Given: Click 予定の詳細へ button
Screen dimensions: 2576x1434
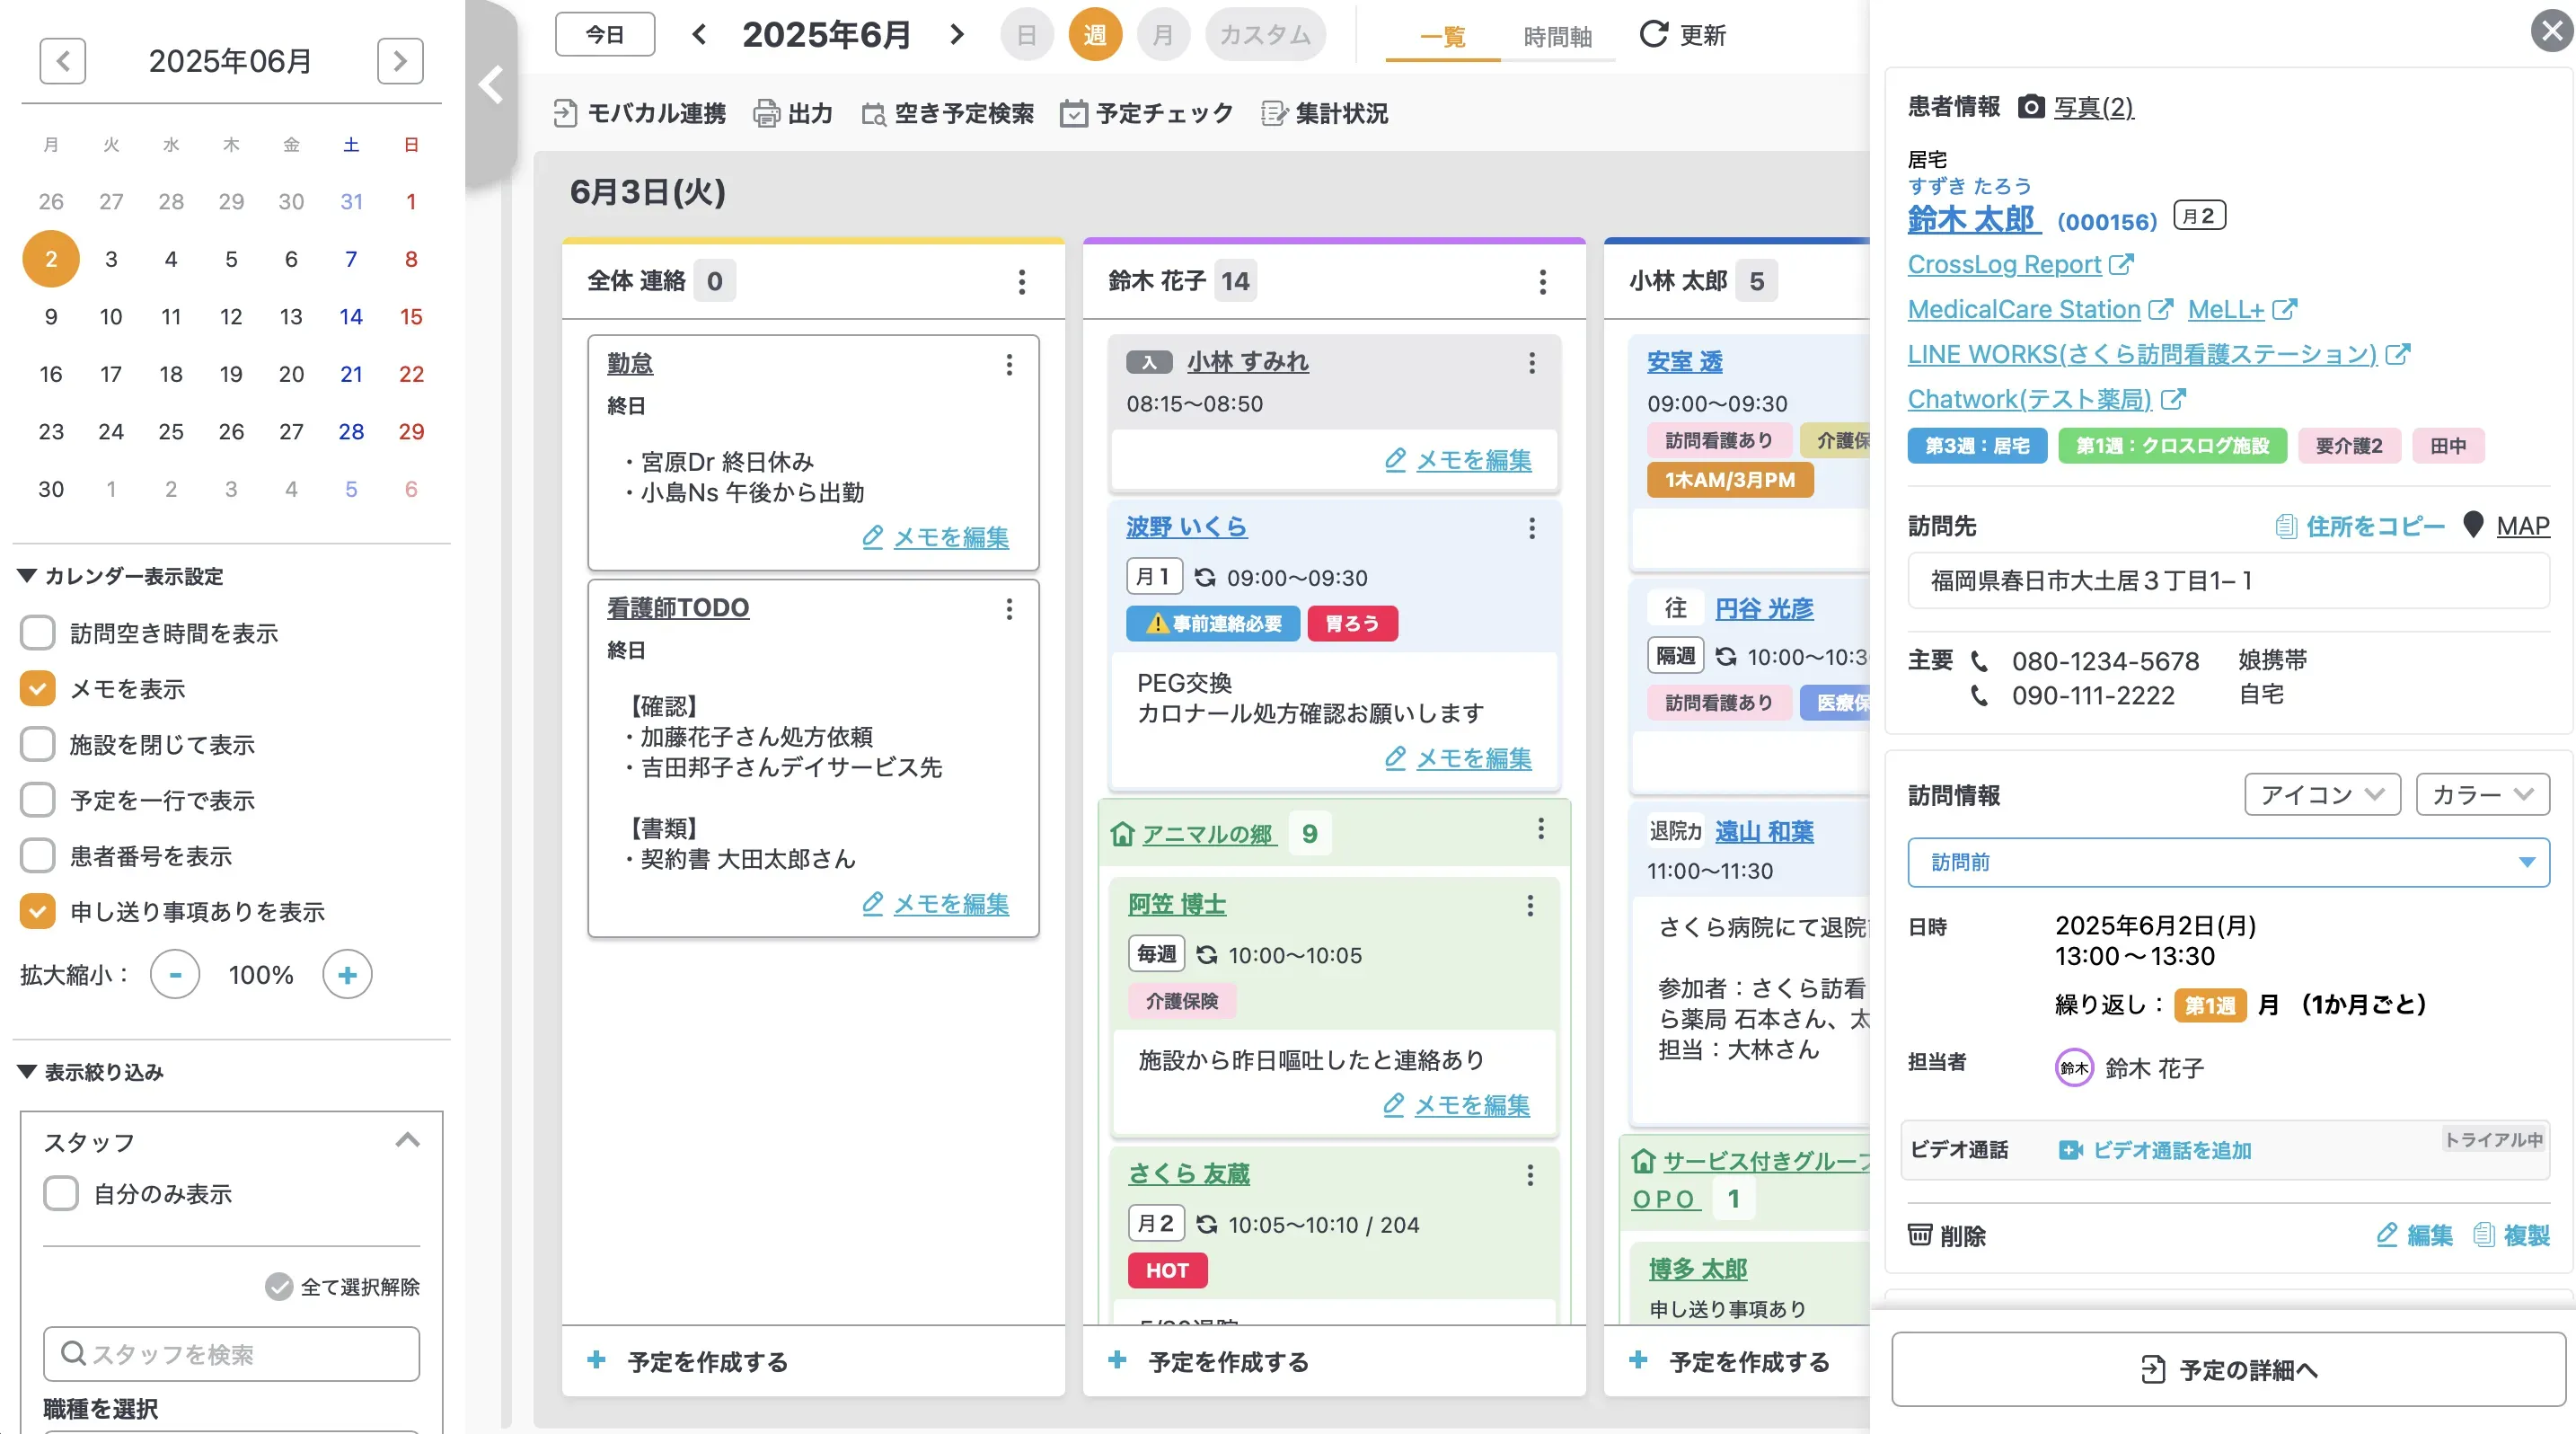Looking at the screenshot, I should (x=2228, y=1370).
